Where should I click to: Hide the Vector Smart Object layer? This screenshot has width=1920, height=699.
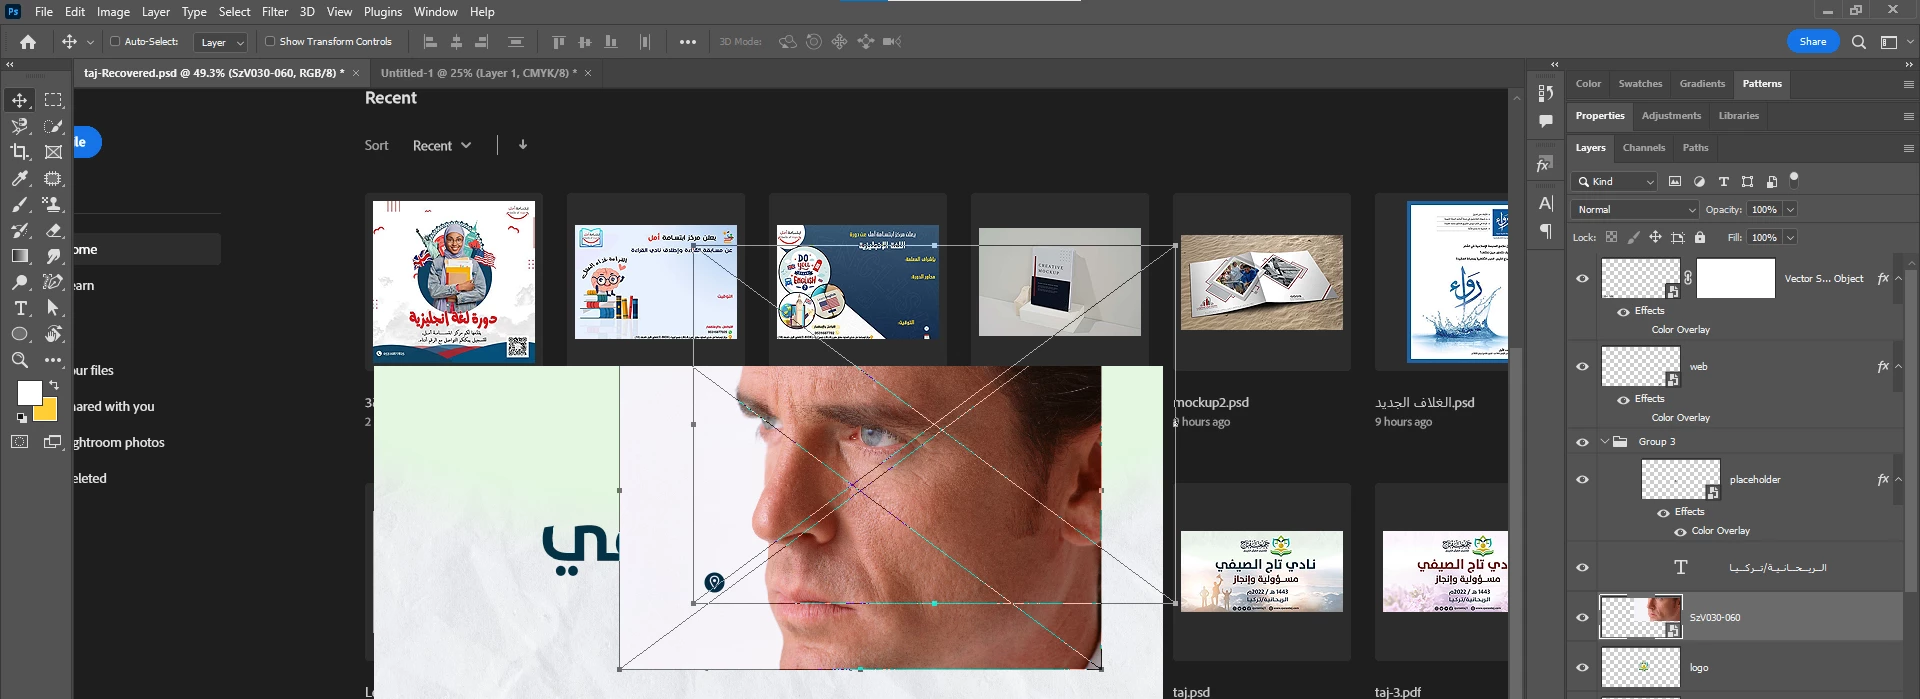1582,279
